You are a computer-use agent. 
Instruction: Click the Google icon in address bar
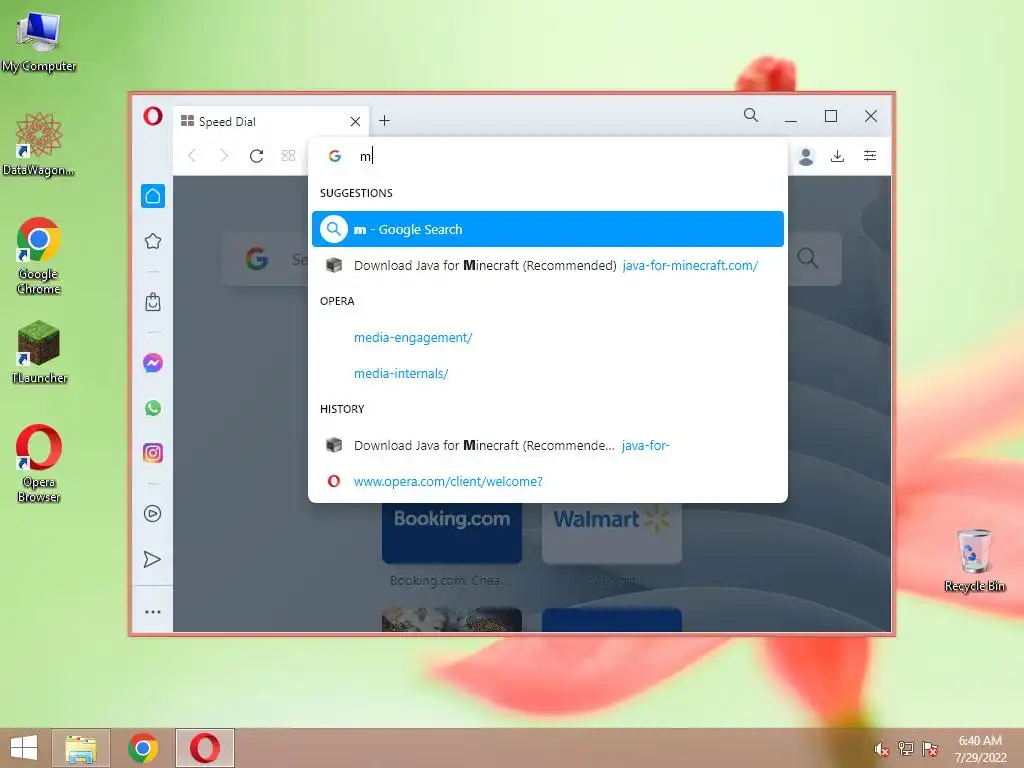[335, 156]
